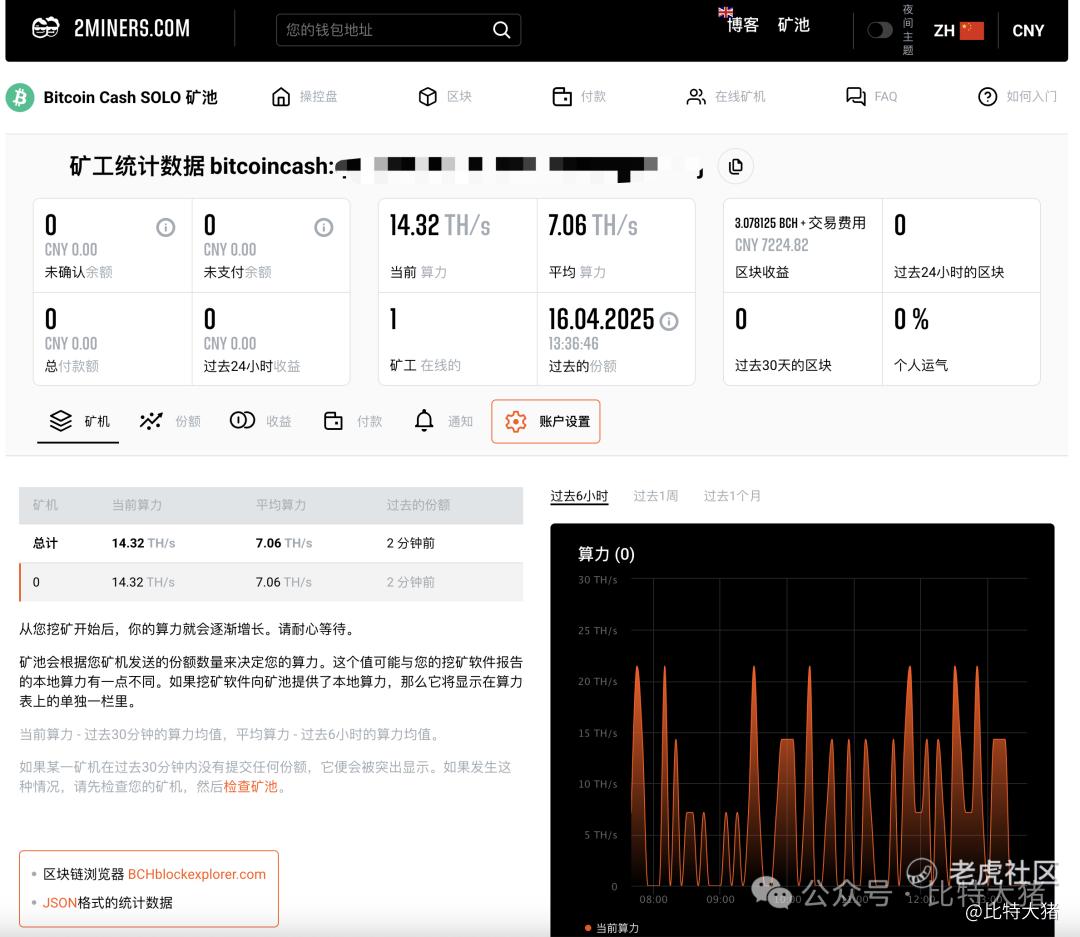
Task: Click the 个人运气 0 % card
Action: pyautogui.click(x=961, y=339)
